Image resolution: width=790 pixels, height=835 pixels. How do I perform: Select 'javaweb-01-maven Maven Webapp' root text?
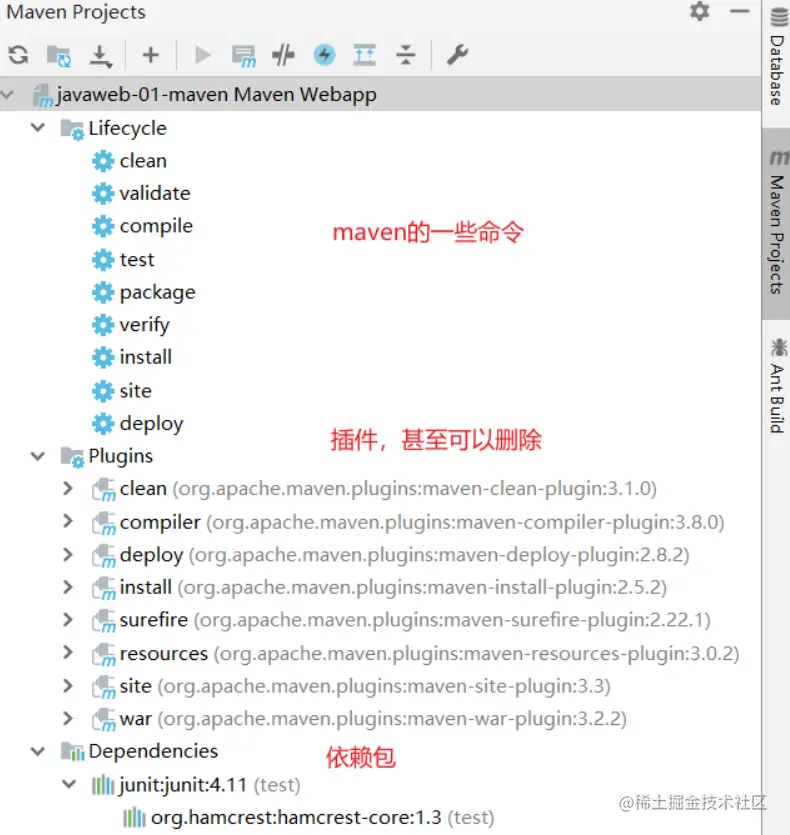pos(216,95)
